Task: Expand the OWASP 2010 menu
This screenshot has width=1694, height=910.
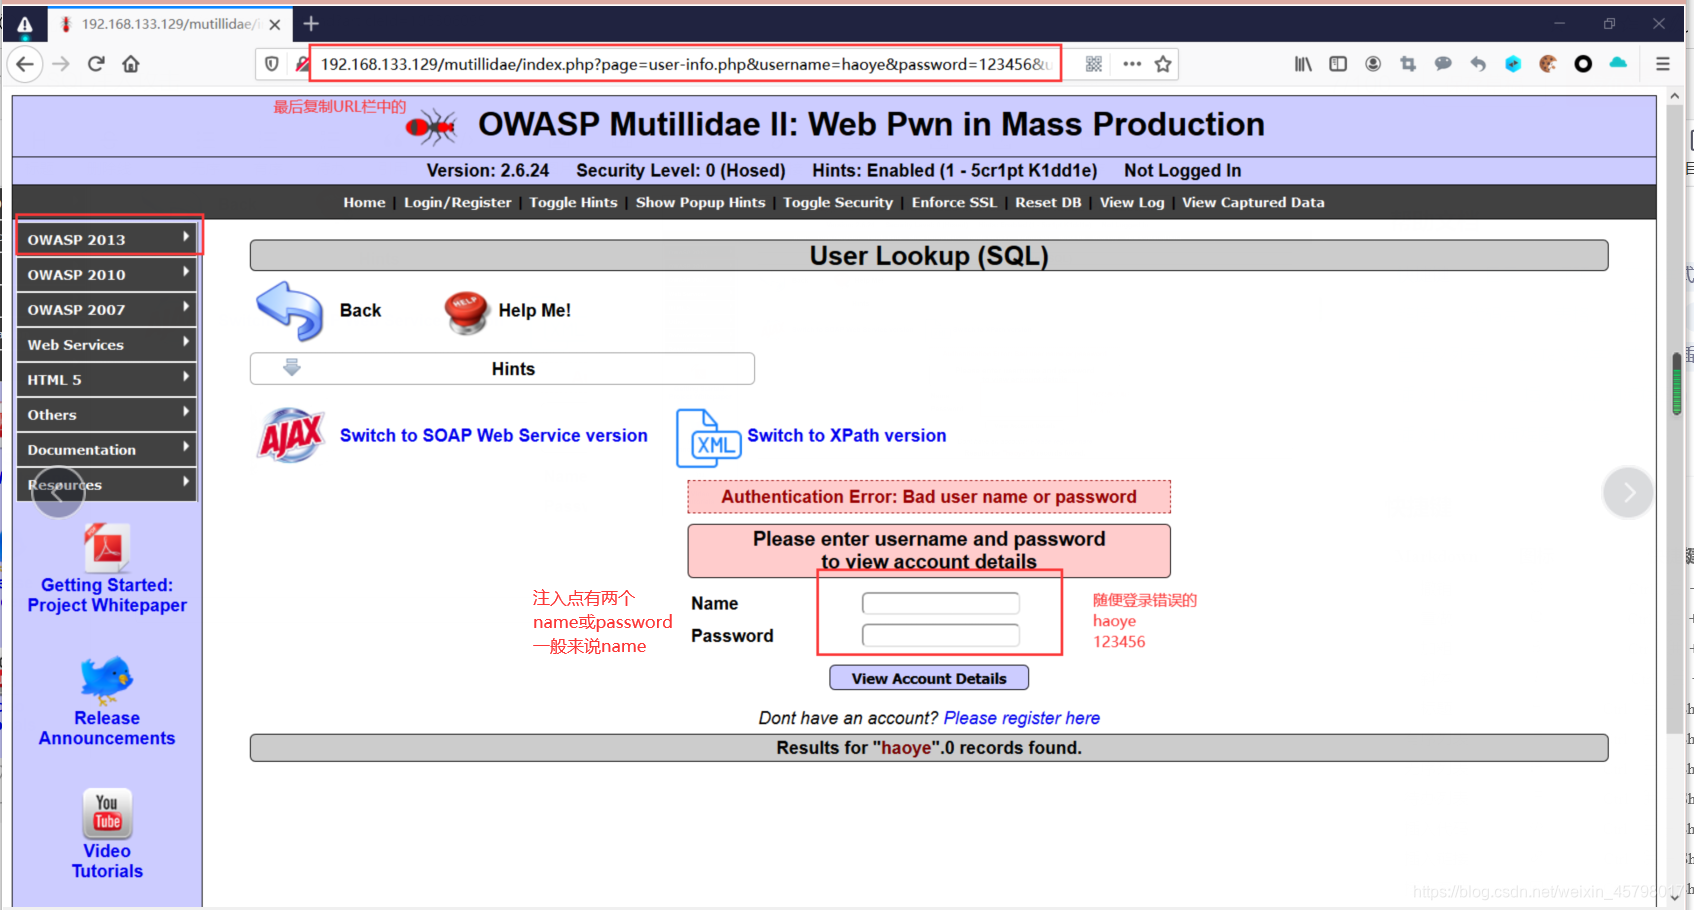Action: pos(106,274)
